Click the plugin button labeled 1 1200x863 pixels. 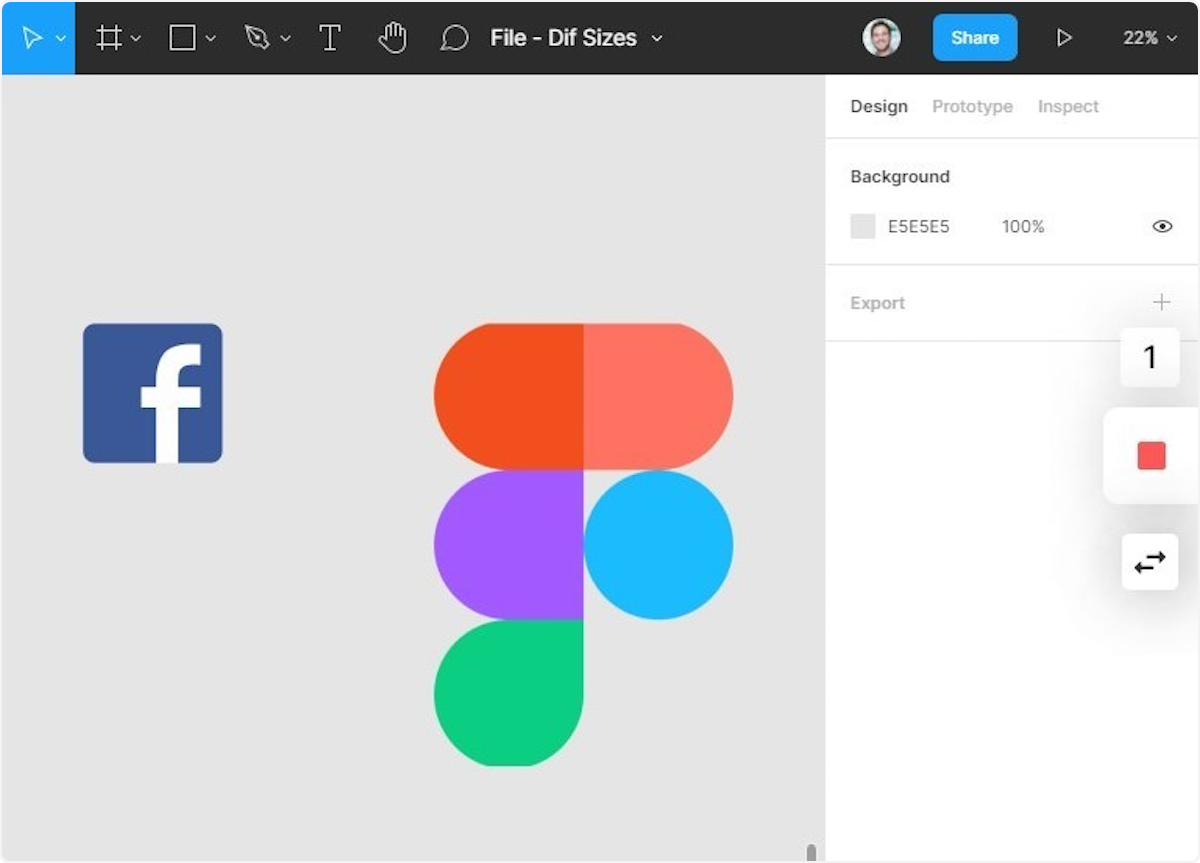point(1150,357)
